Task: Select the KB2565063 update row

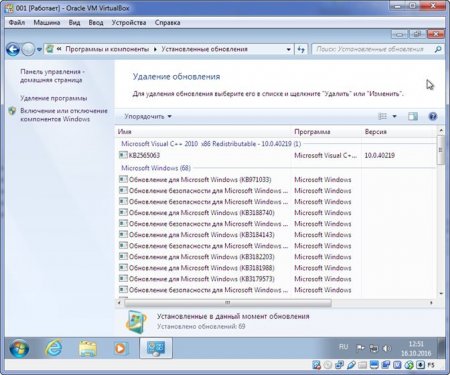Action: pos(277,155)
